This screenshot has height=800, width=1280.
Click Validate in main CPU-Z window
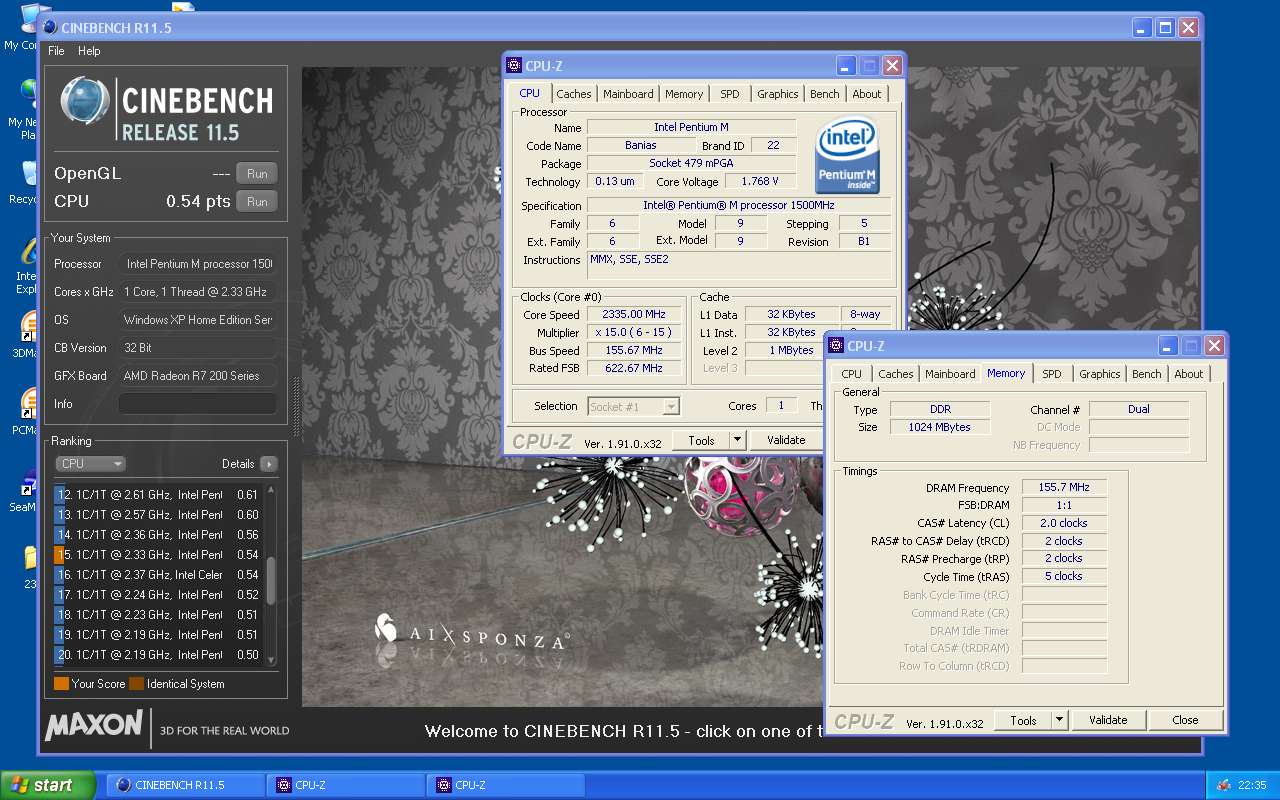786,440
